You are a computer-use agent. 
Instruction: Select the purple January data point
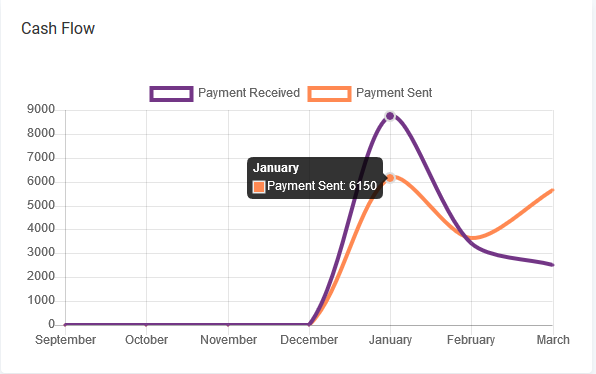(390, 116)
